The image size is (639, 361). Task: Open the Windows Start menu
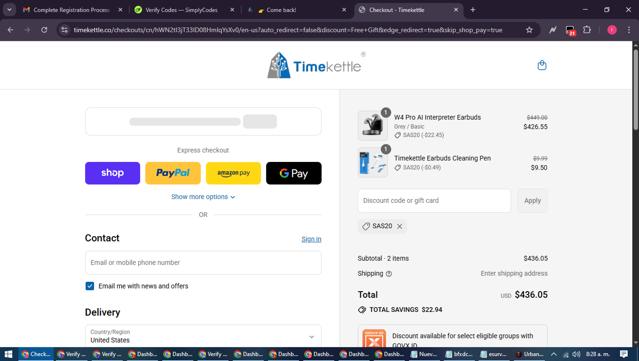[x=9, y=354]
